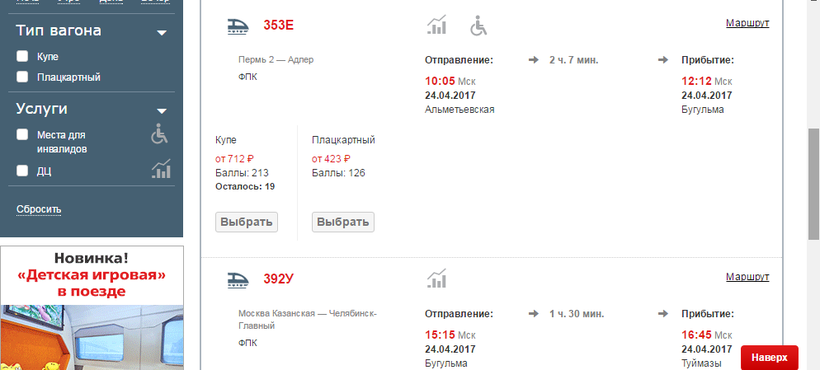Click chart icon next to ДЦ filter
The width and height of the screenshot is (820, 370).
[x=161, y=169]
